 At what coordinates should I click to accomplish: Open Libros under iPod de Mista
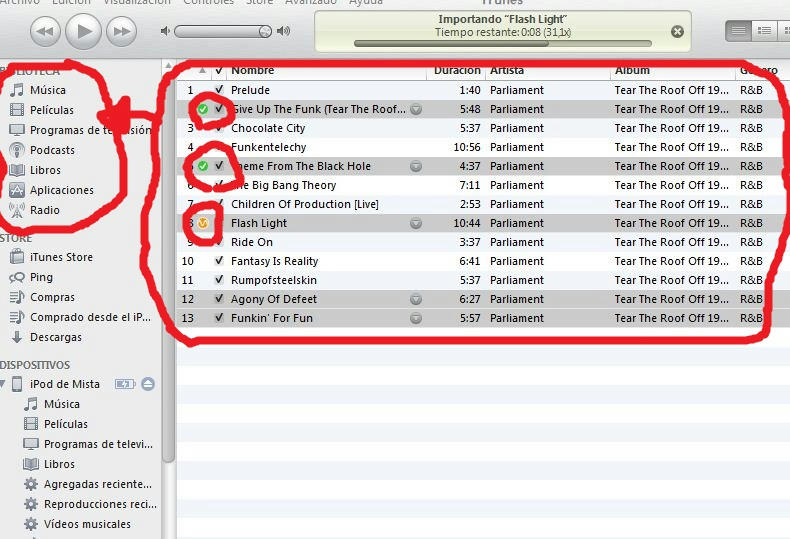[59, 464]
